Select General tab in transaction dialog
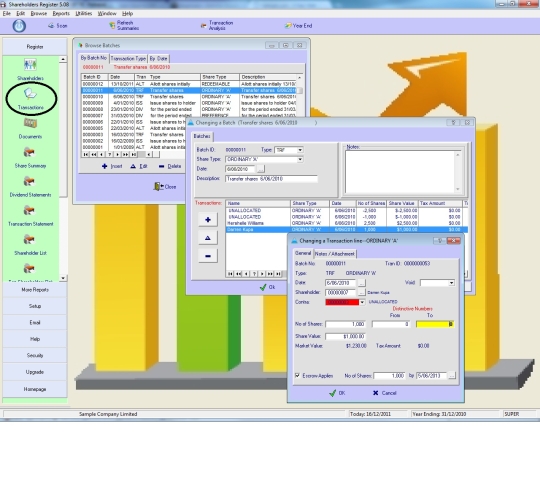Viewport: 540px width, 493px height. [303, 253]
